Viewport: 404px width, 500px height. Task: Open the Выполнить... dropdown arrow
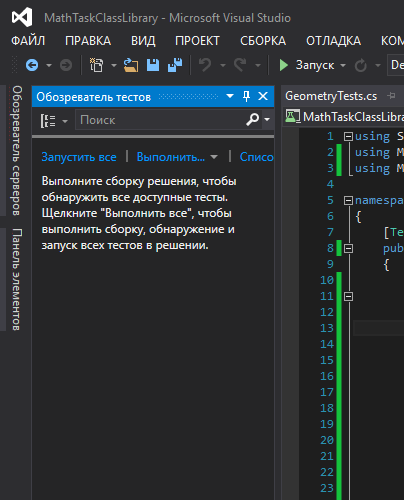pyautogui.click(x=214, y=157)
